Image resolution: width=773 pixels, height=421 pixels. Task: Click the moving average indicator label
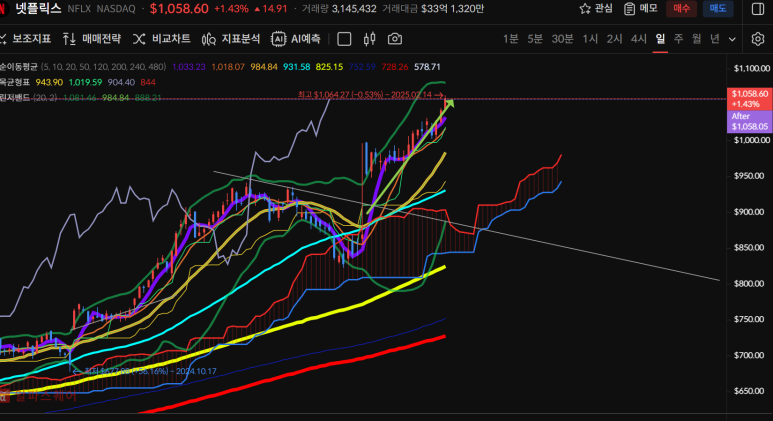tap(19, 67)
